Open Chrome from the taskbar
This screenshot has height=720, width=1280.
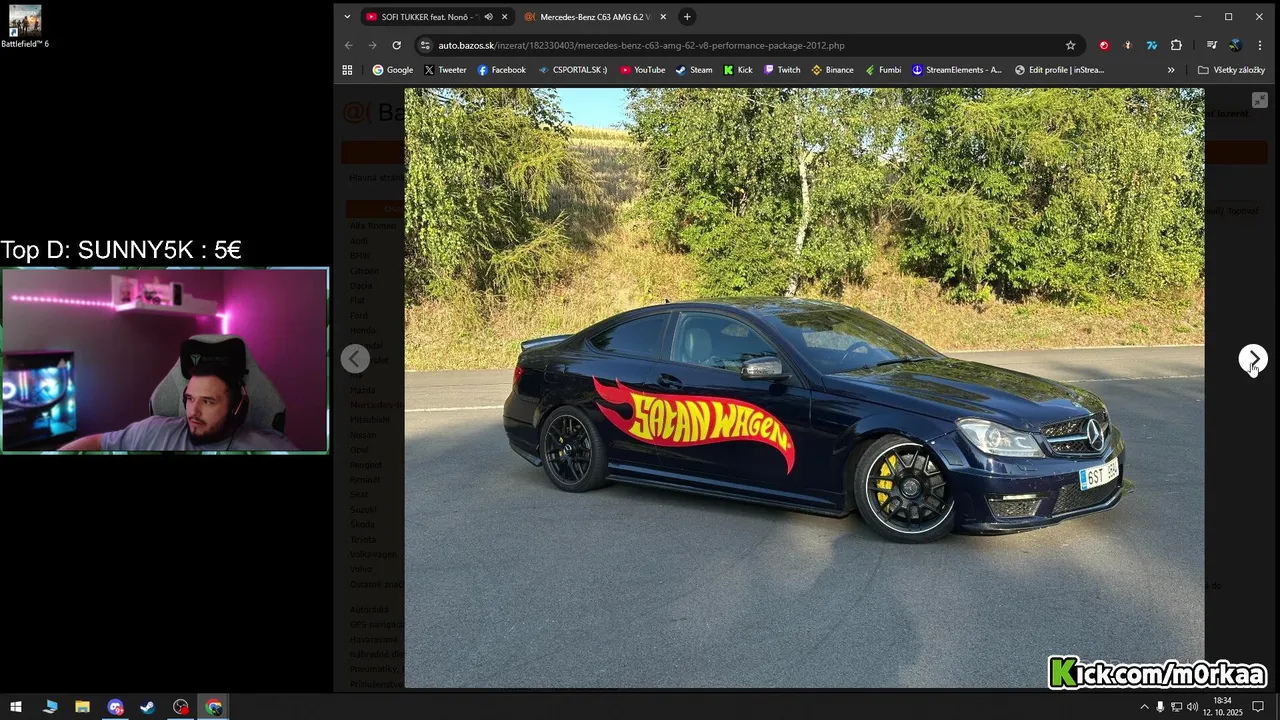[214, 707]
